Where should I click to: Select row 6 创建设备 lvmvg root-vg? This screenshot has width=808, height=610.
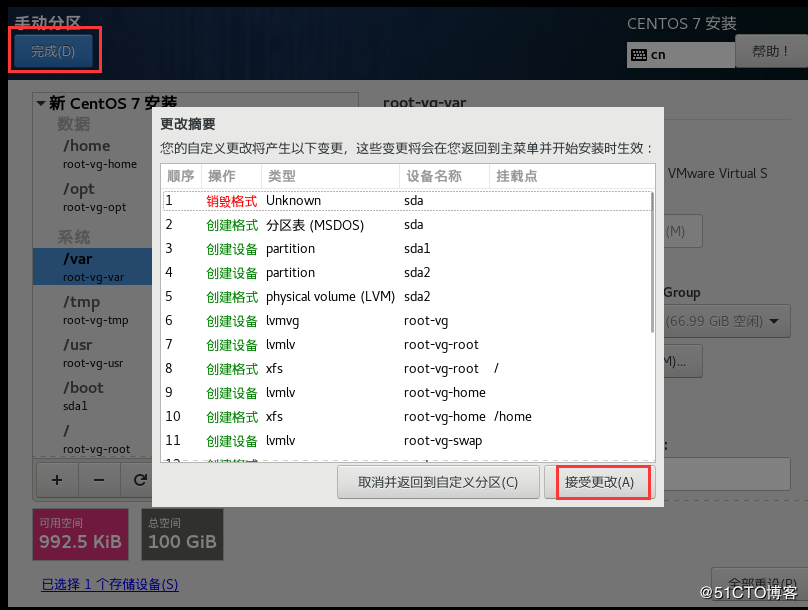click(x=407, y=320)
